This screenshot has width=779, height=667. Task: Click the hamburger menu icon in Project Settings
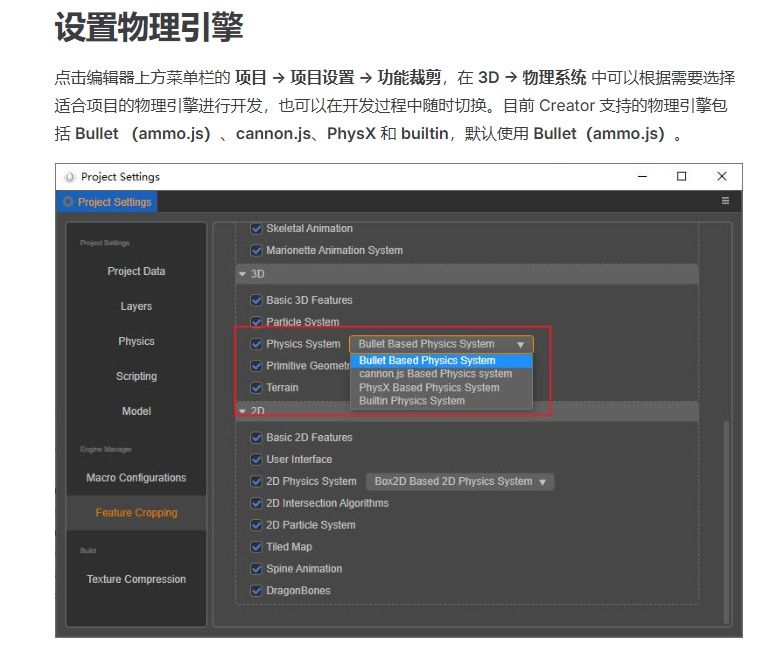click(725, 201)
